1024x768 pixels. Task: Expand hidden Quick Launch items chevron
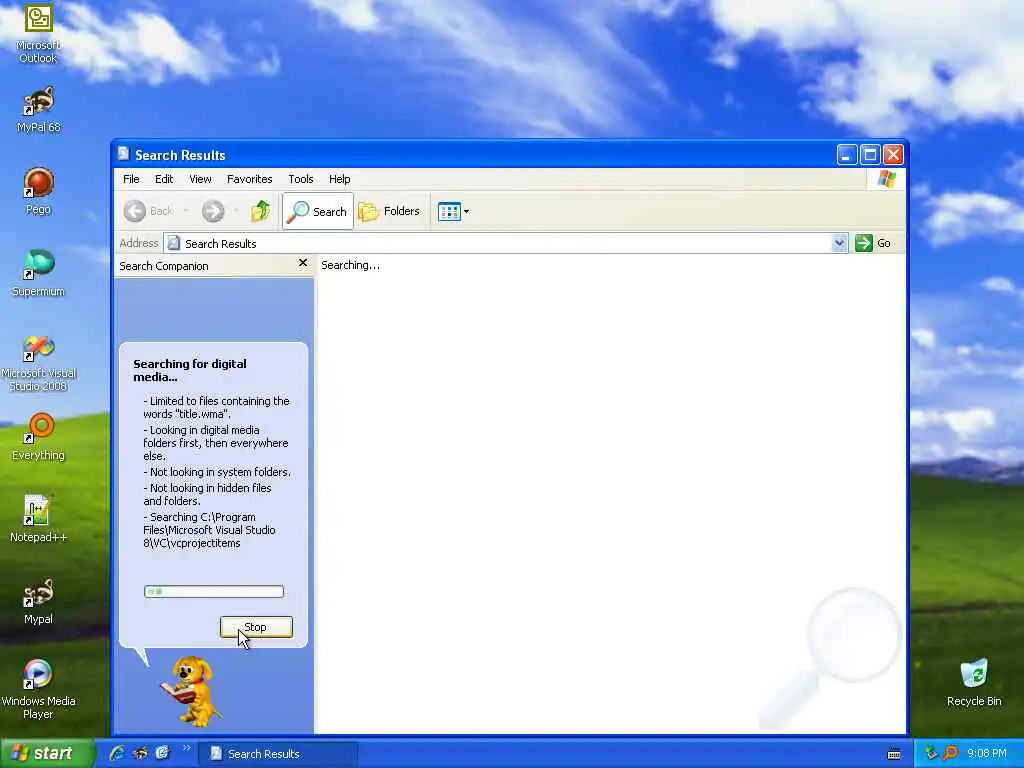(x=186, y=748)
